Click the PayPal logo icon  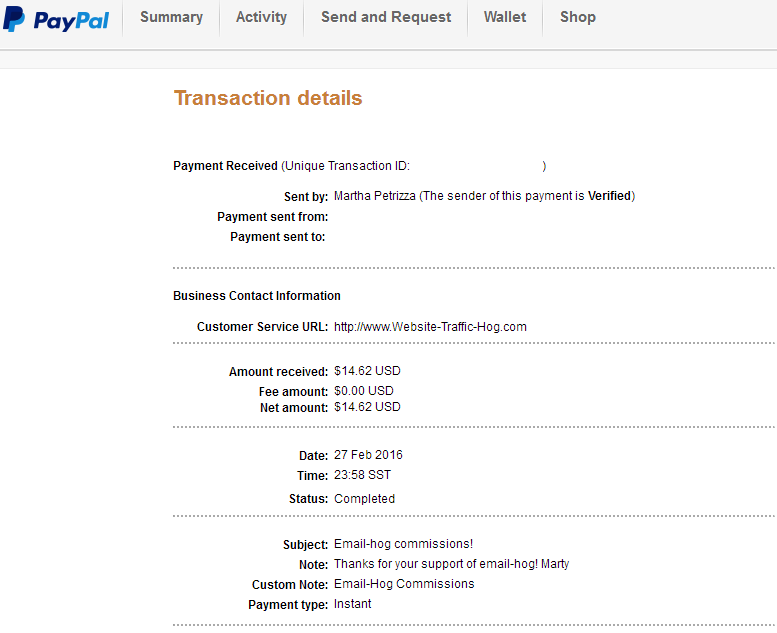pos(15,19)
